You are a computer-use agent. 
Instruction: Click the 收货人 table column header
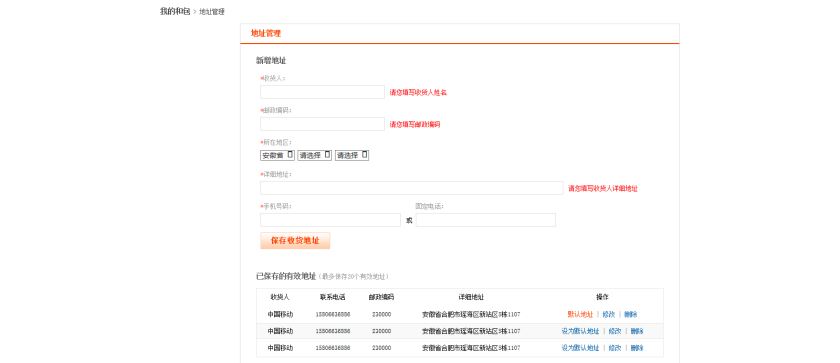pos(280,297)
